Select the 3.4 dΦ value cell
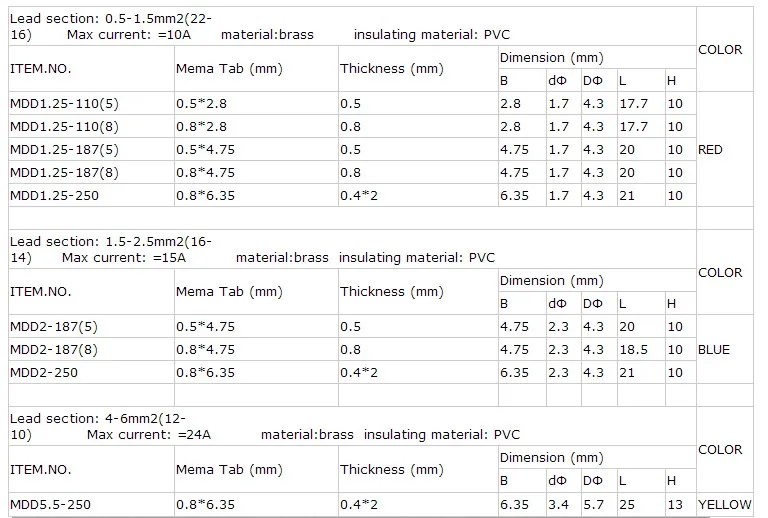 click(x=564, y=504)
